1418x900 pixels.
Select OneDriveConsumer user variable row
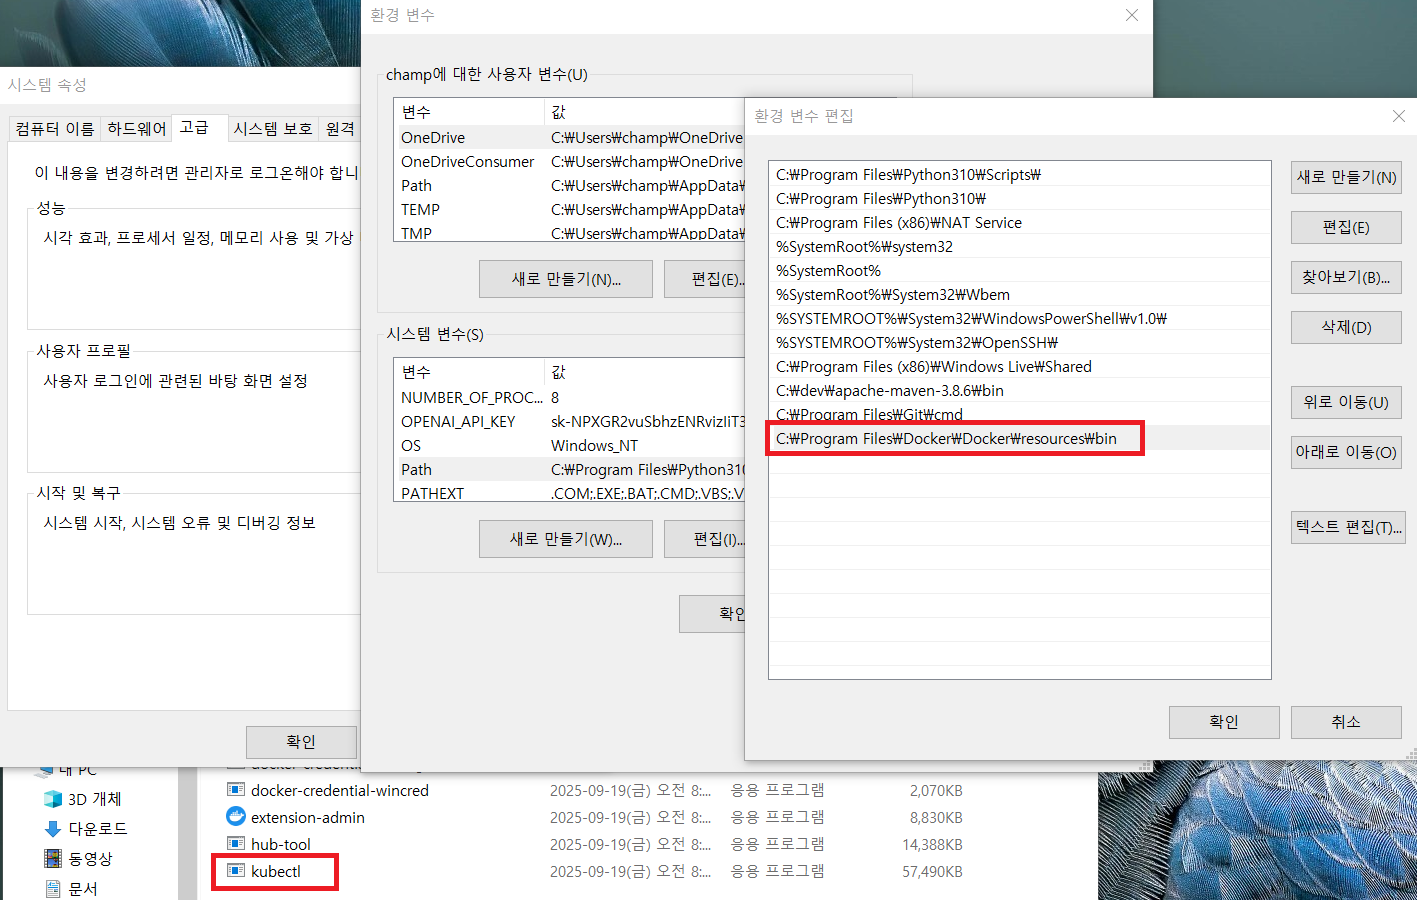pos(570,161)
